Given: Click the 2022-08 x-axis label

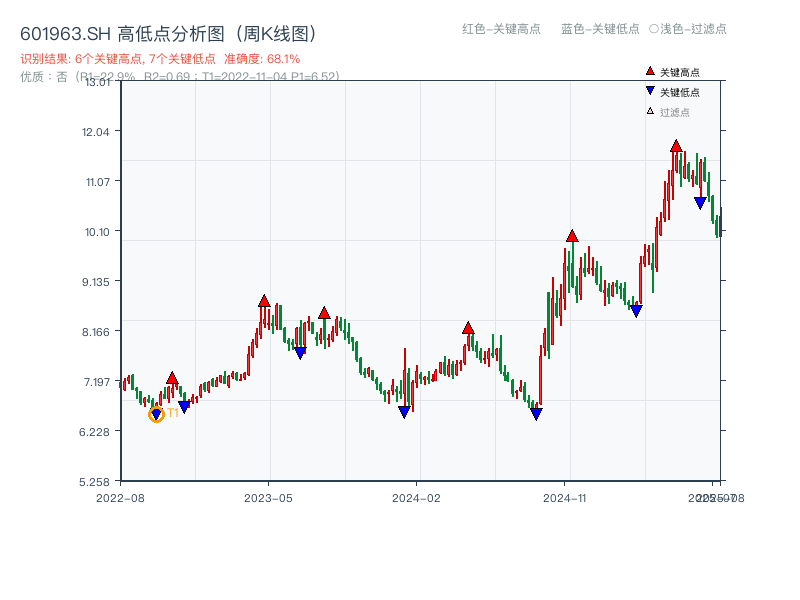Looking at the screenshot, I should 120,498.
